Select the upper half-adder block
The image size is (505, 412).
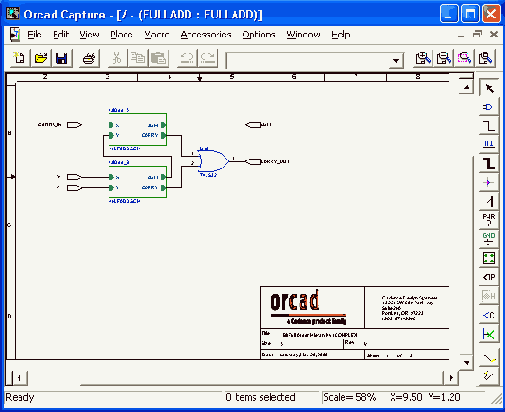[x=138, y=130]
